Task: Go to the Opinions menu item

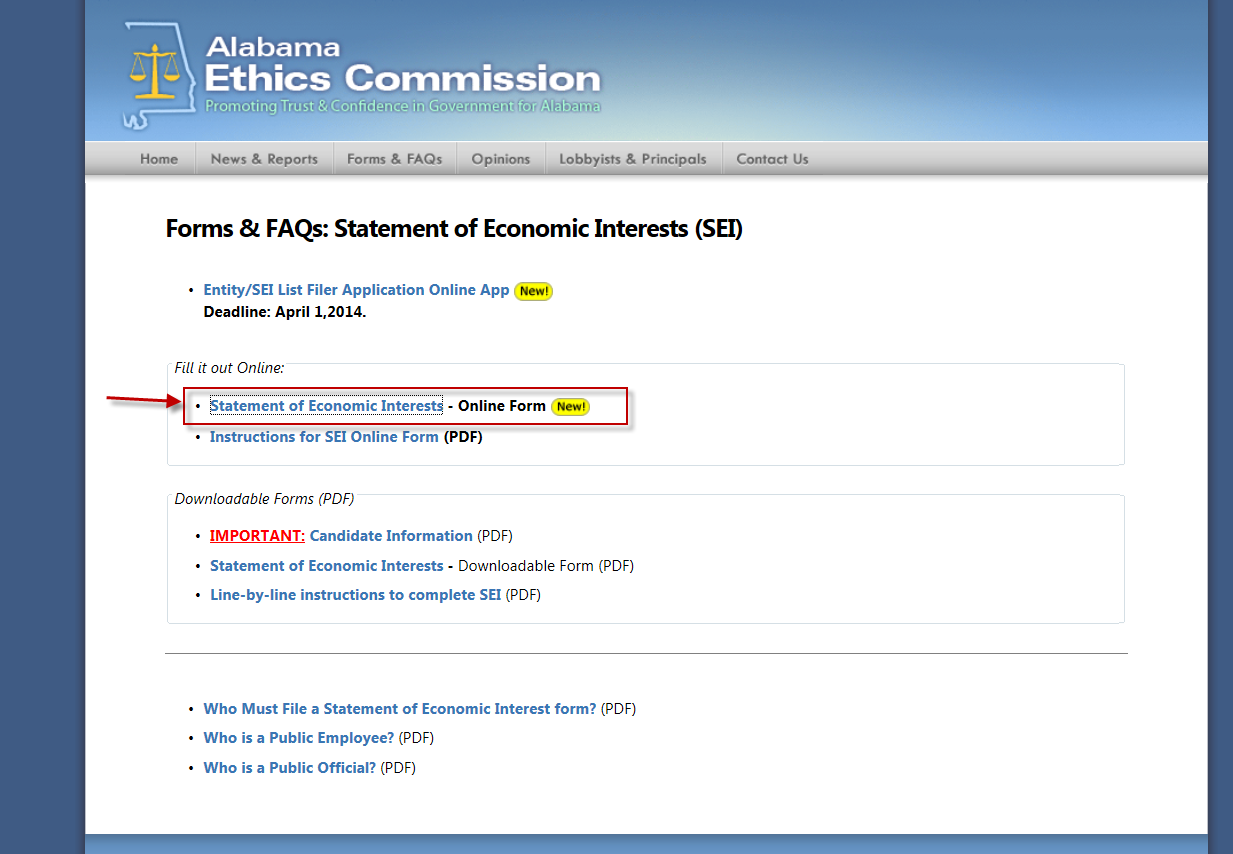Action: click(501, 159)
